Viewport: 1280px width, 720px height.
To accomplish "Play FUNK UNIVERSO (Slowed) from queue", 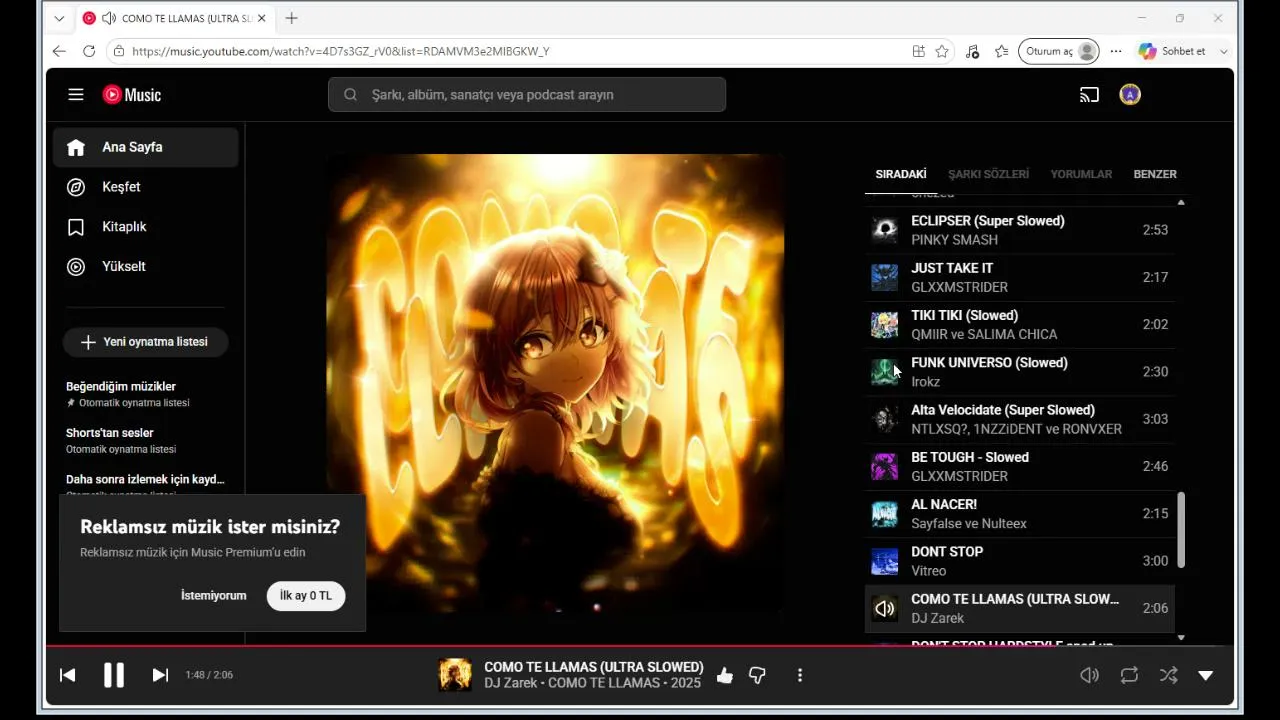I will (x=1020, y=372).
